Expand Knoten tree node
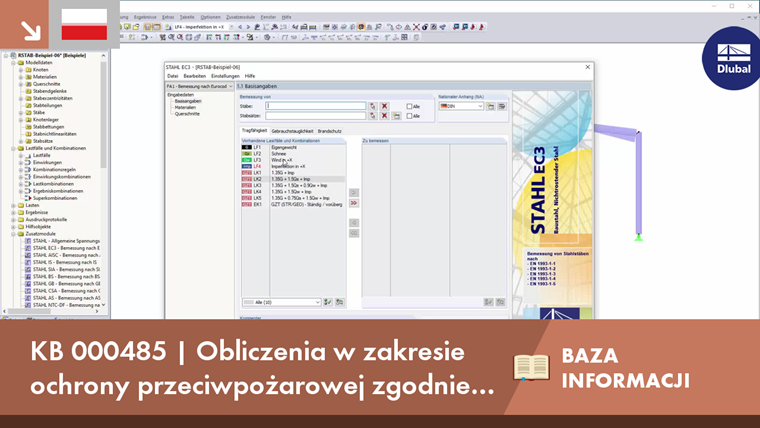This screenshot has height=428, width=760. tap(21, 70)
